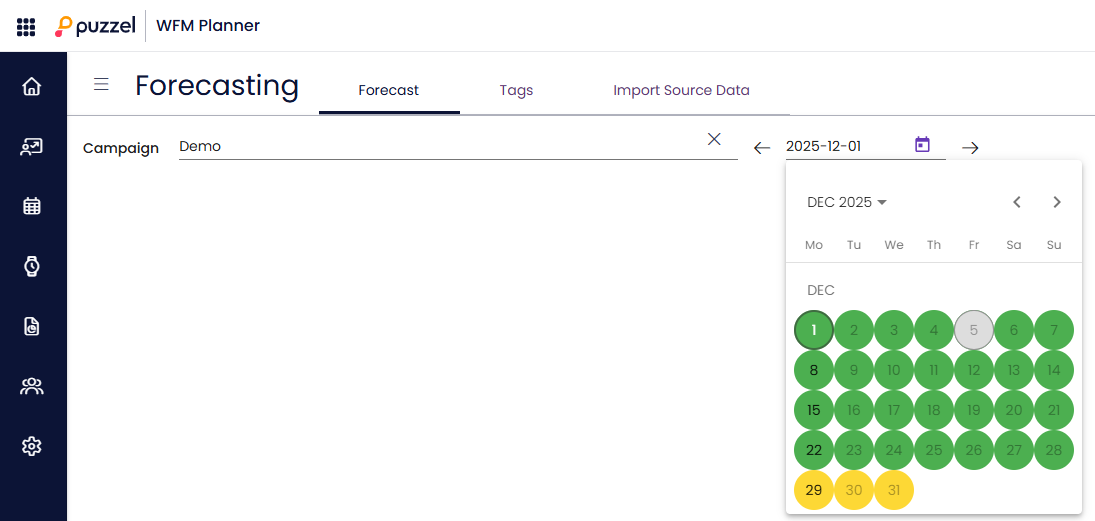Click the purple calendar picker icon

922,145
